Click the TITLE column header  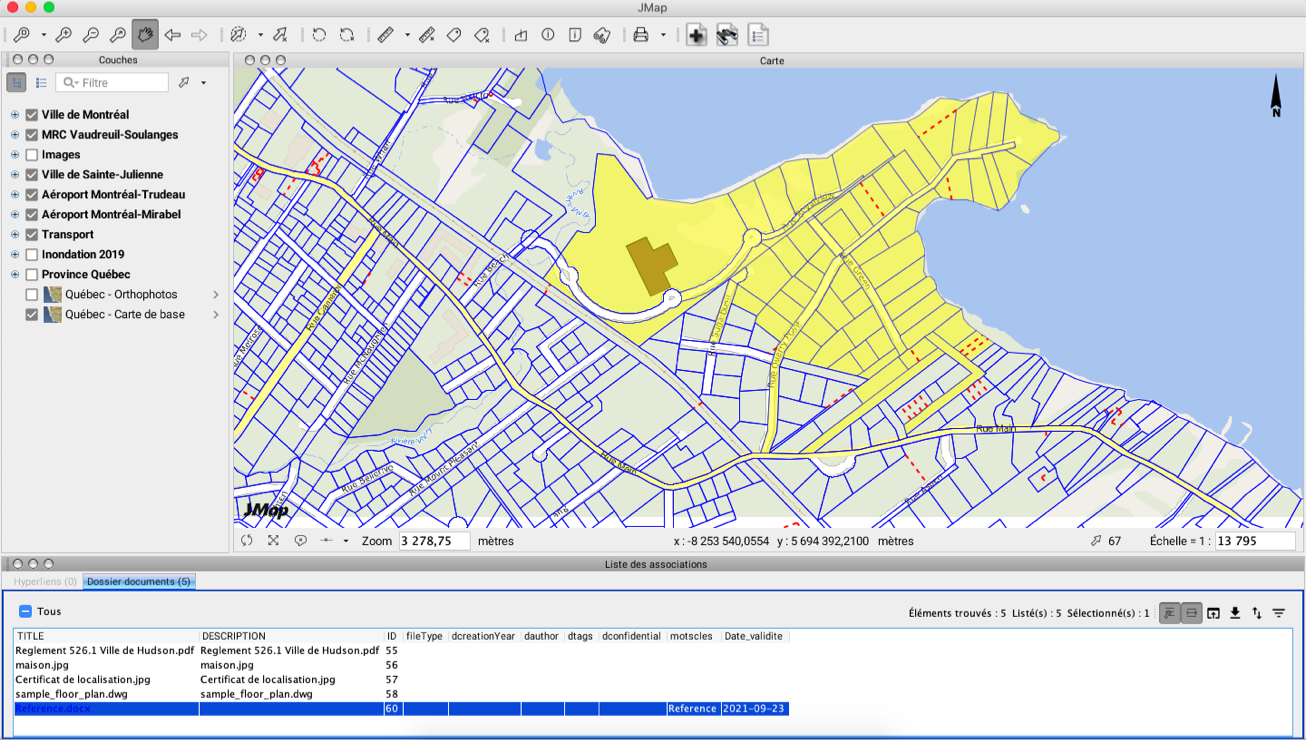click(31, 636)
